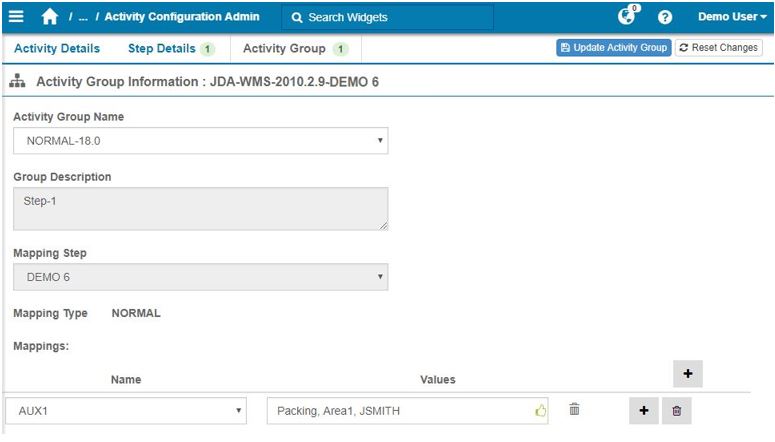The height and width of the screenshot is (442, 775).
Task: Click the Activity Group hierarchy icon
Action: pyautogui.click(x=17, y=81)
